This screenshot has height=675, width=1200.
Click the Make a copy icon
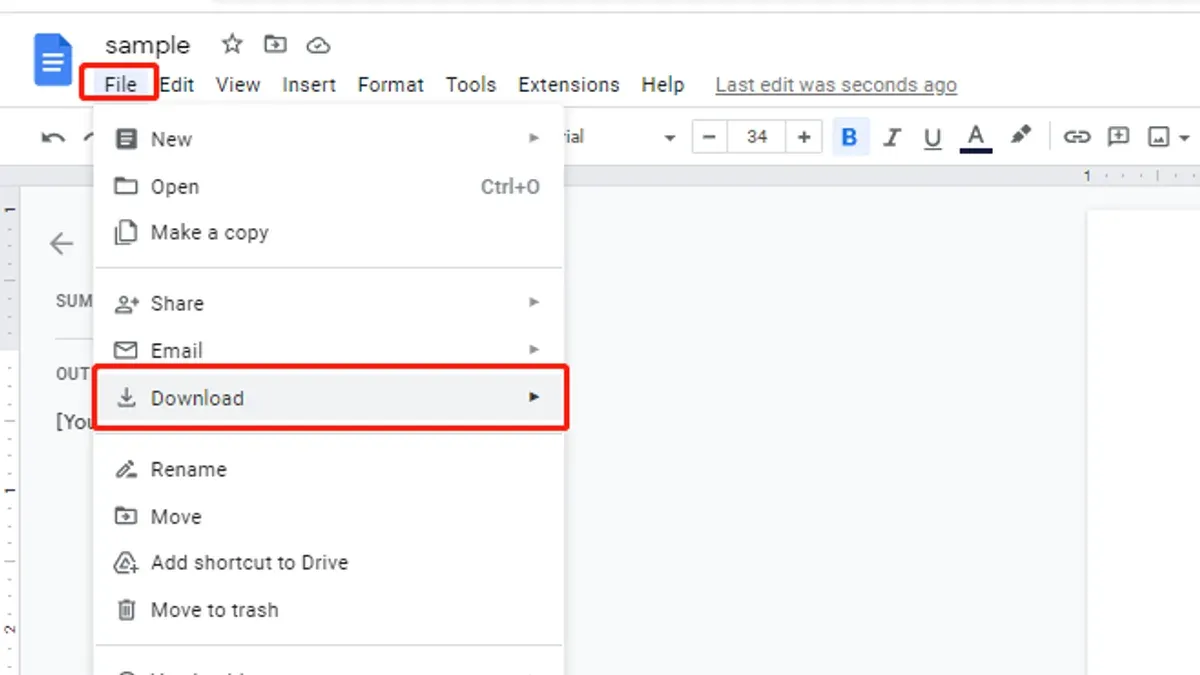click(126, 232)
